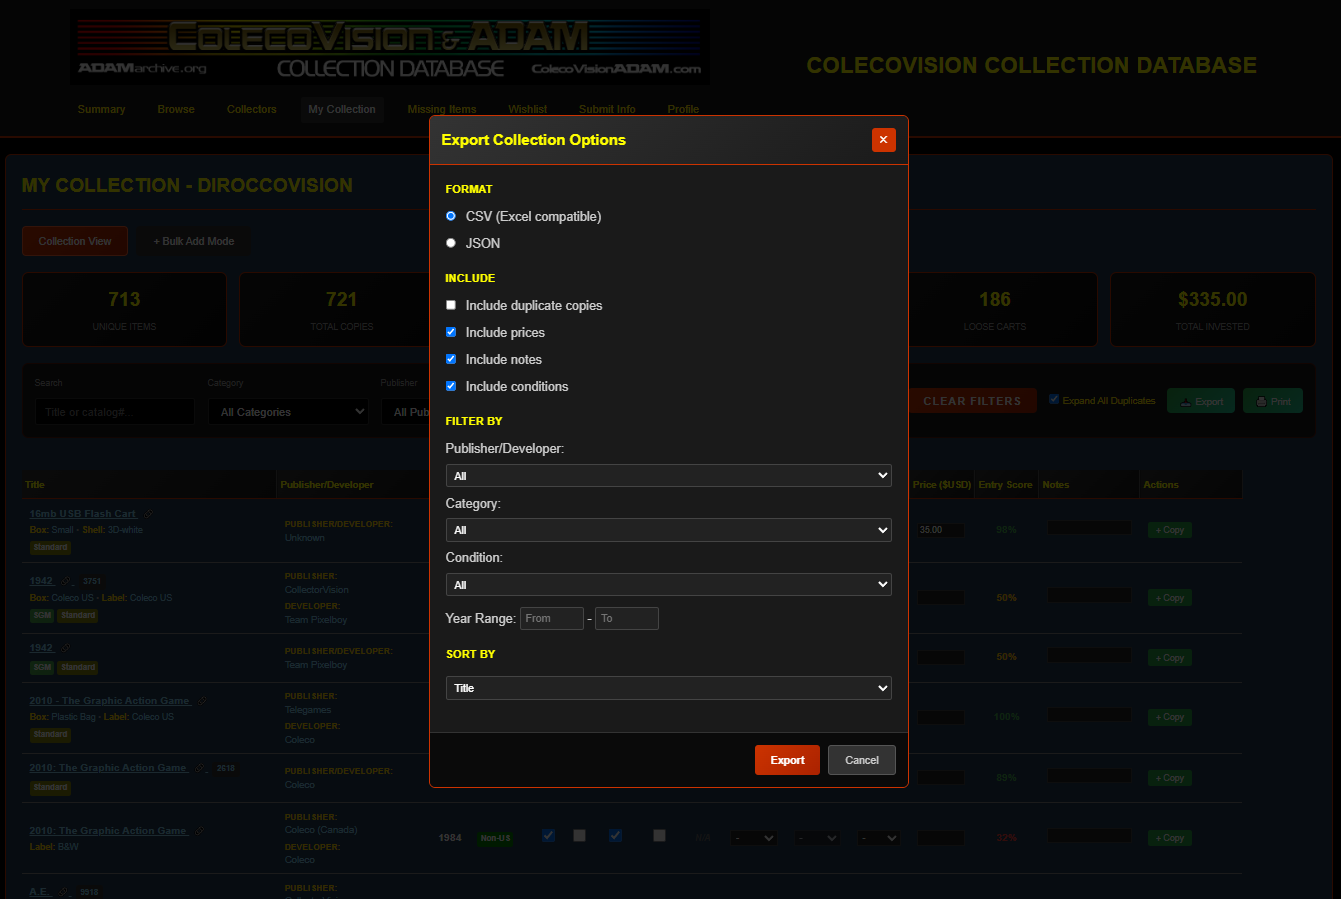Open the Sort By dropdown showing Title

[668, 688]
